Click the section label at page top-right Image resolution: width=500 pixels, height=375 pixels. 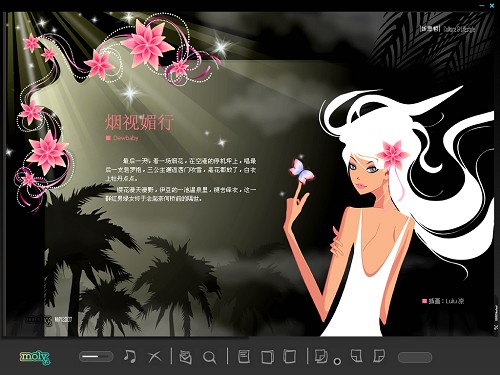[448, 29]
